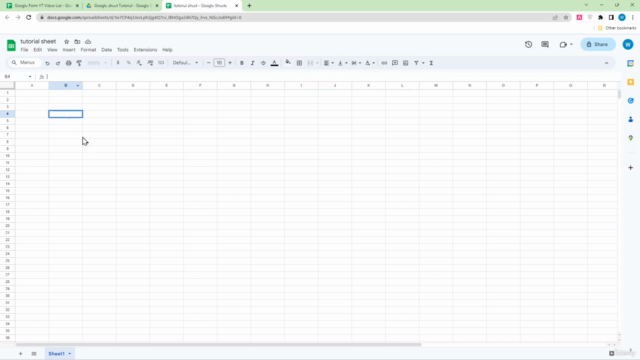
Task: Toggle italic formatting
Action: (252, 63)
